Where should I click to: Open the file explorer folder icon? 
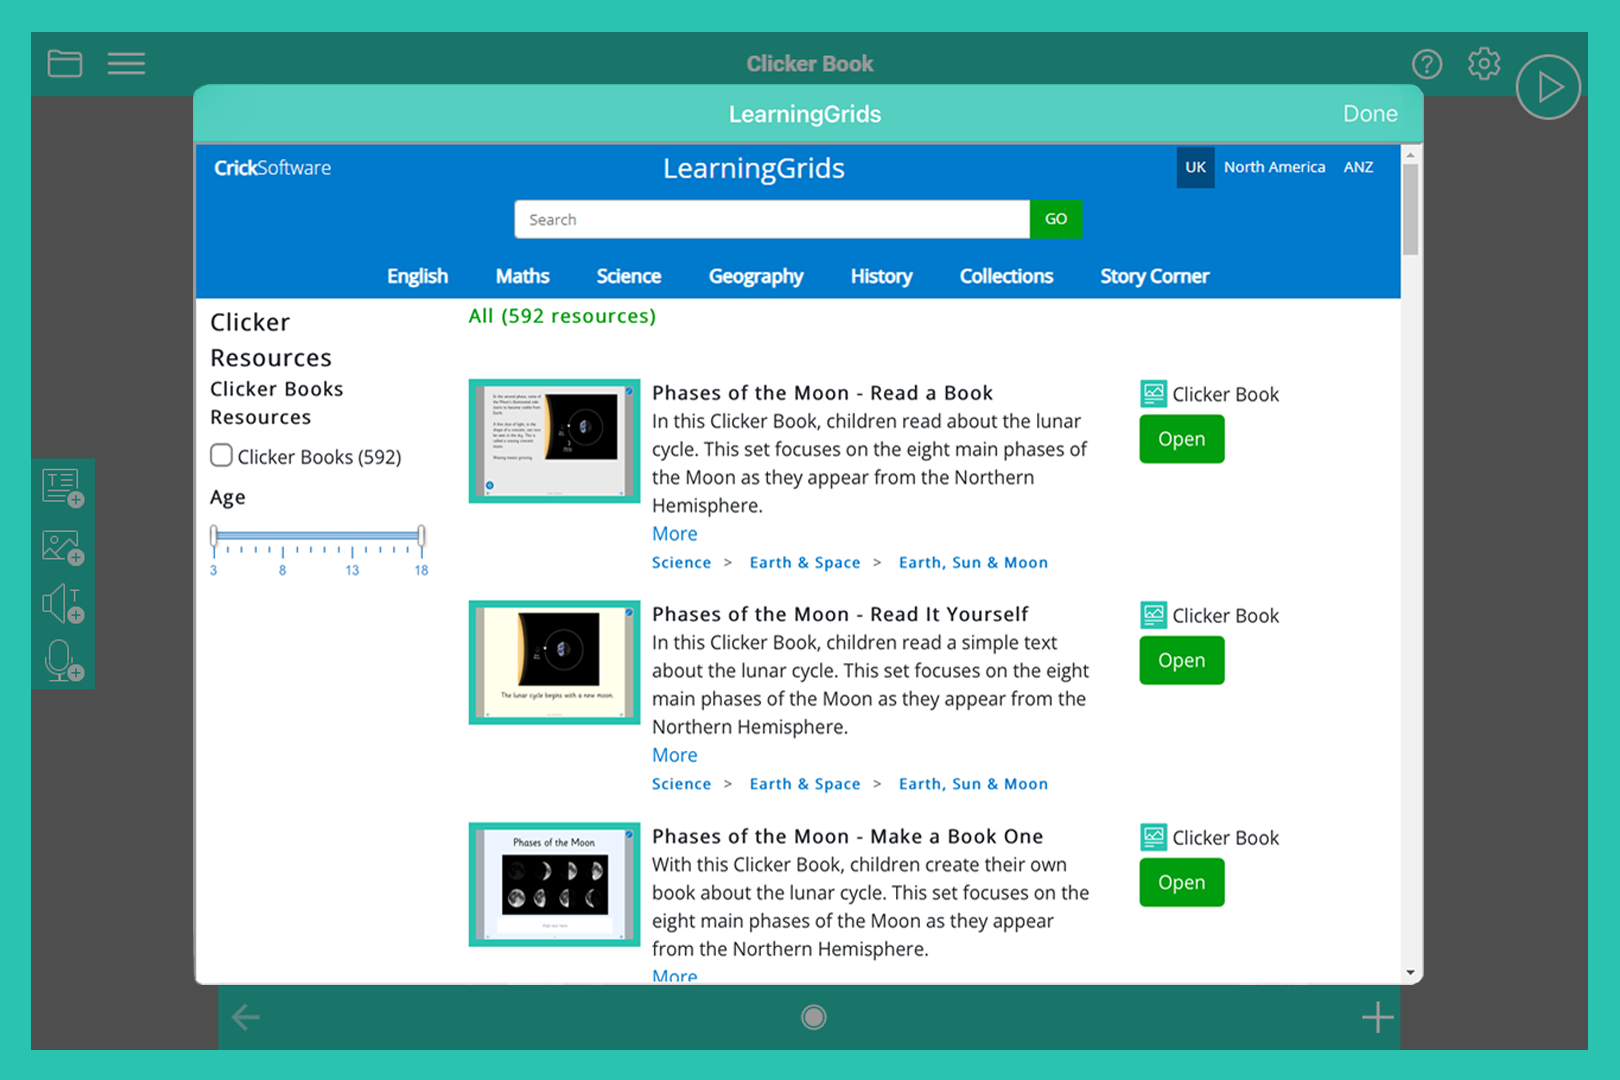coord(65,64)
